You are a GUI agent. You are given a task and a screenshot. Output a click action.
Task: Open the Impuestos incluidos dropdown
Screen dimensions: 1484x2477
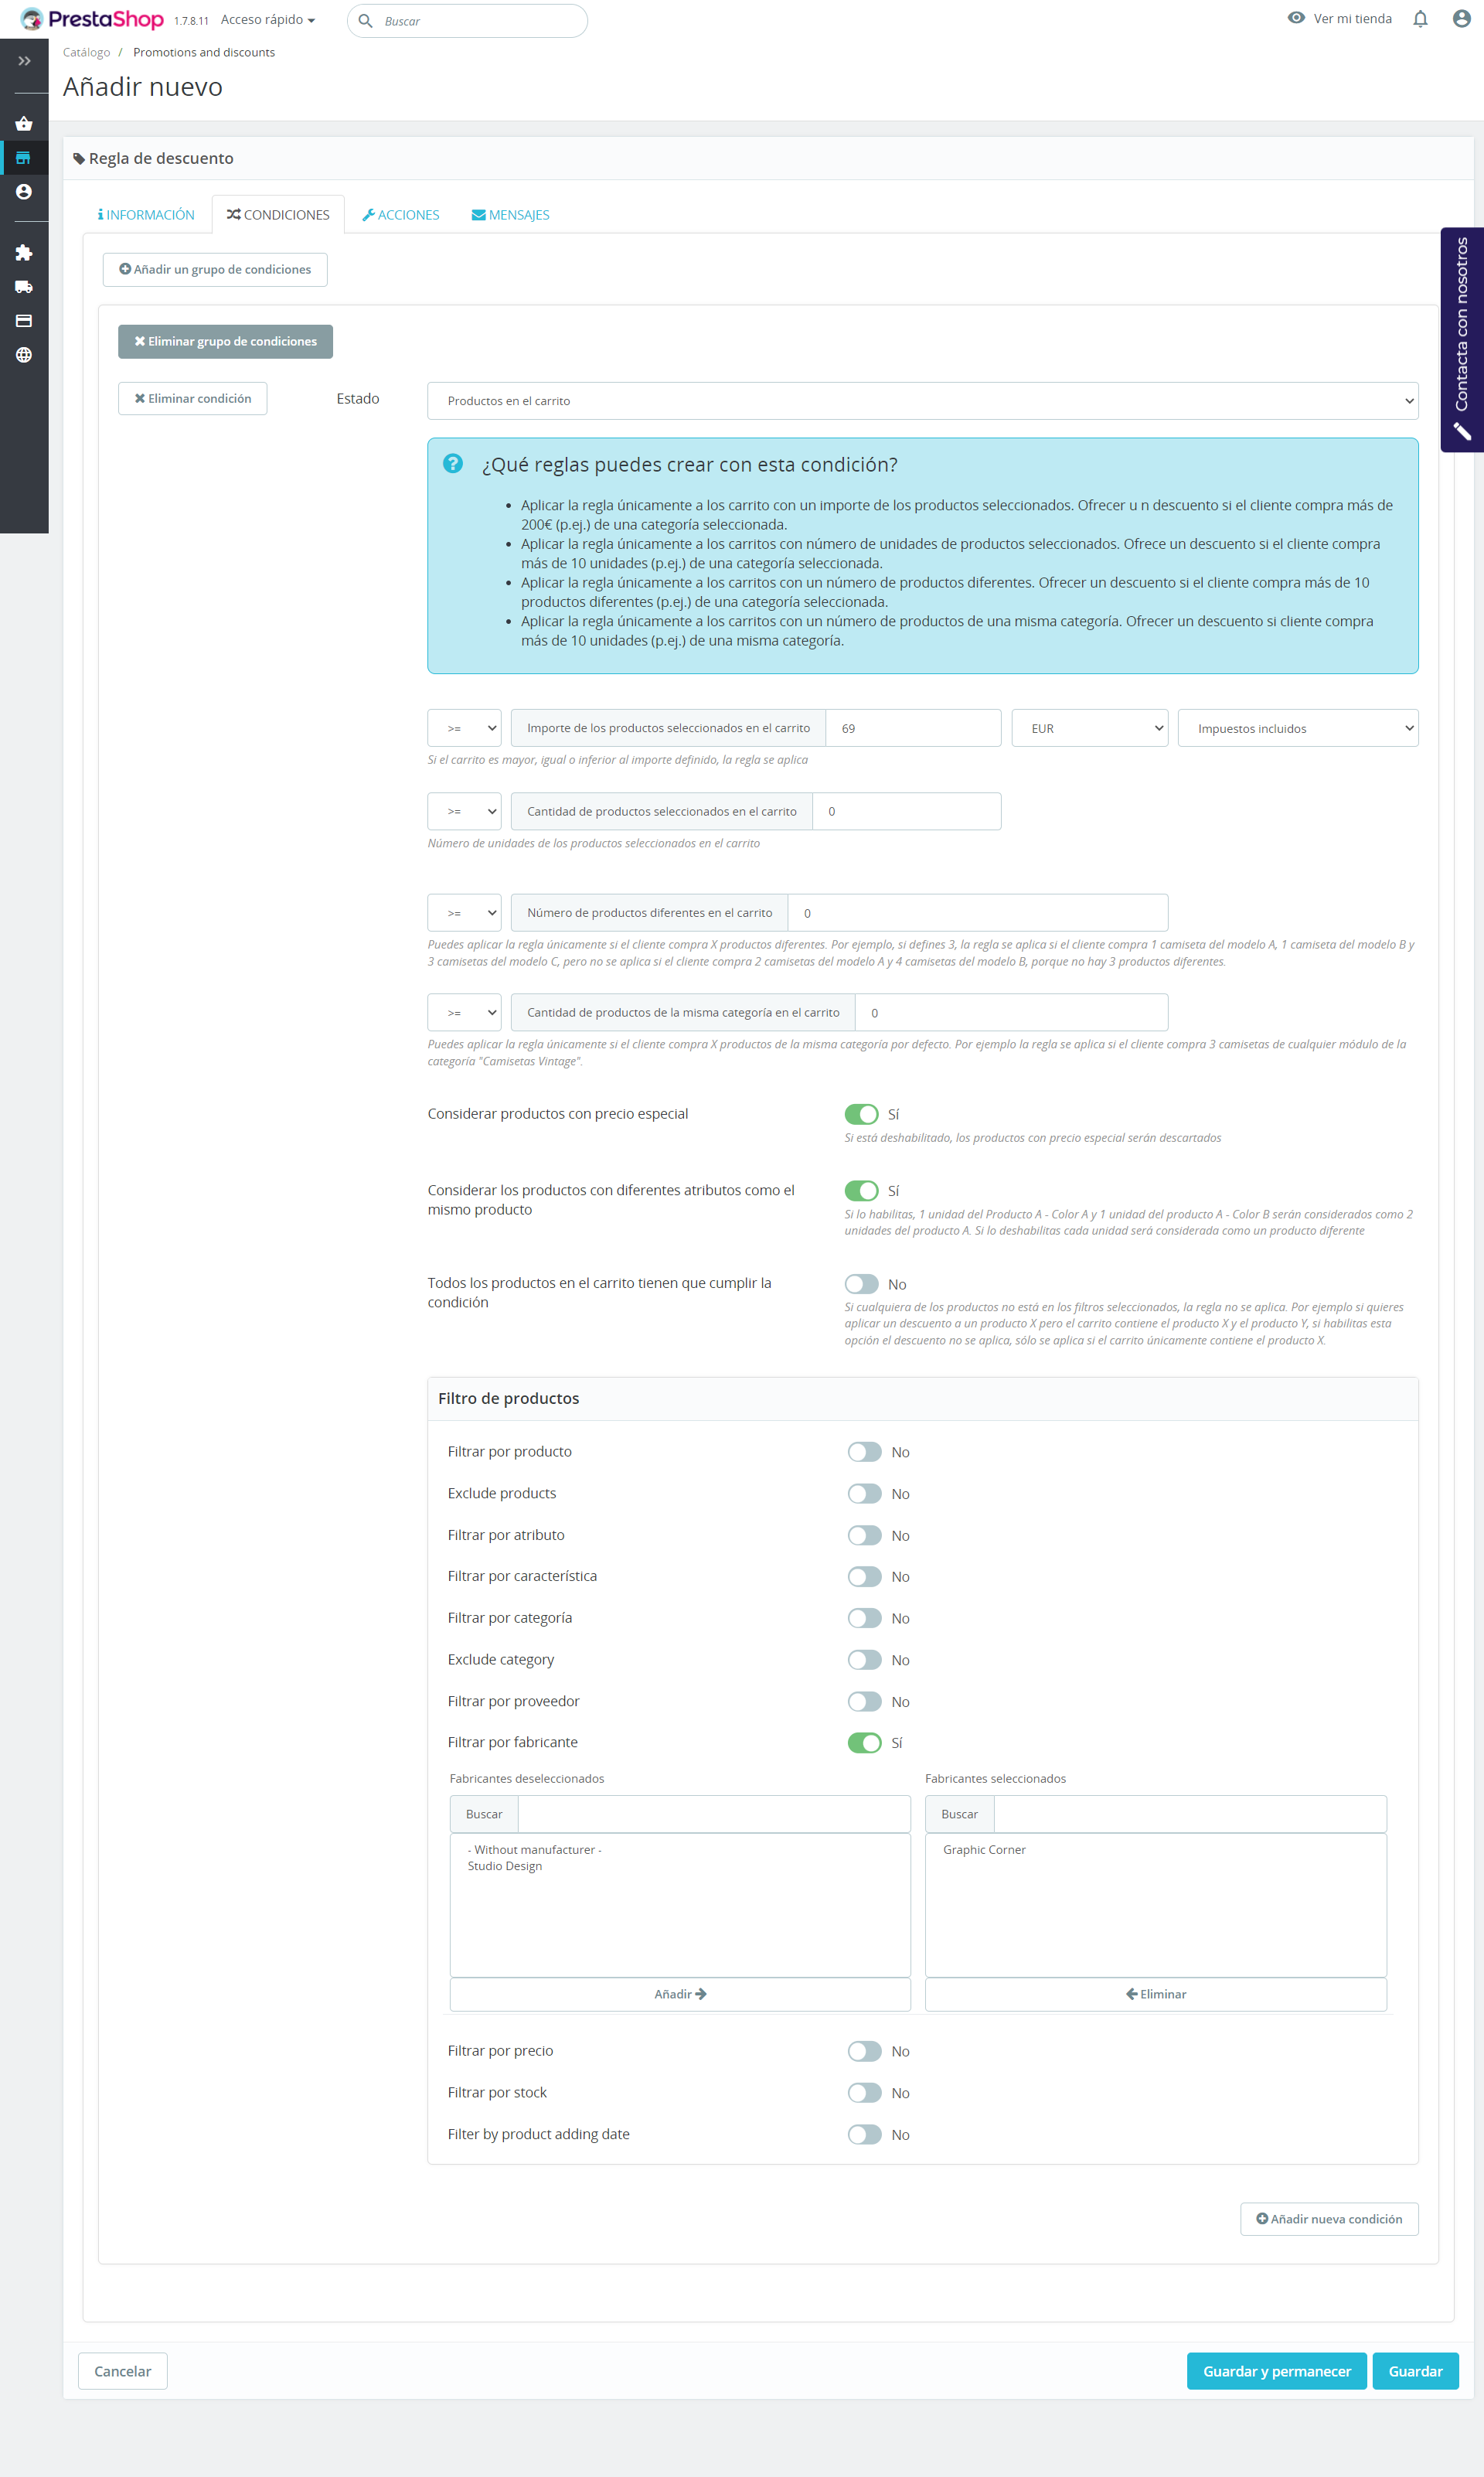[x=1297, y=728]
